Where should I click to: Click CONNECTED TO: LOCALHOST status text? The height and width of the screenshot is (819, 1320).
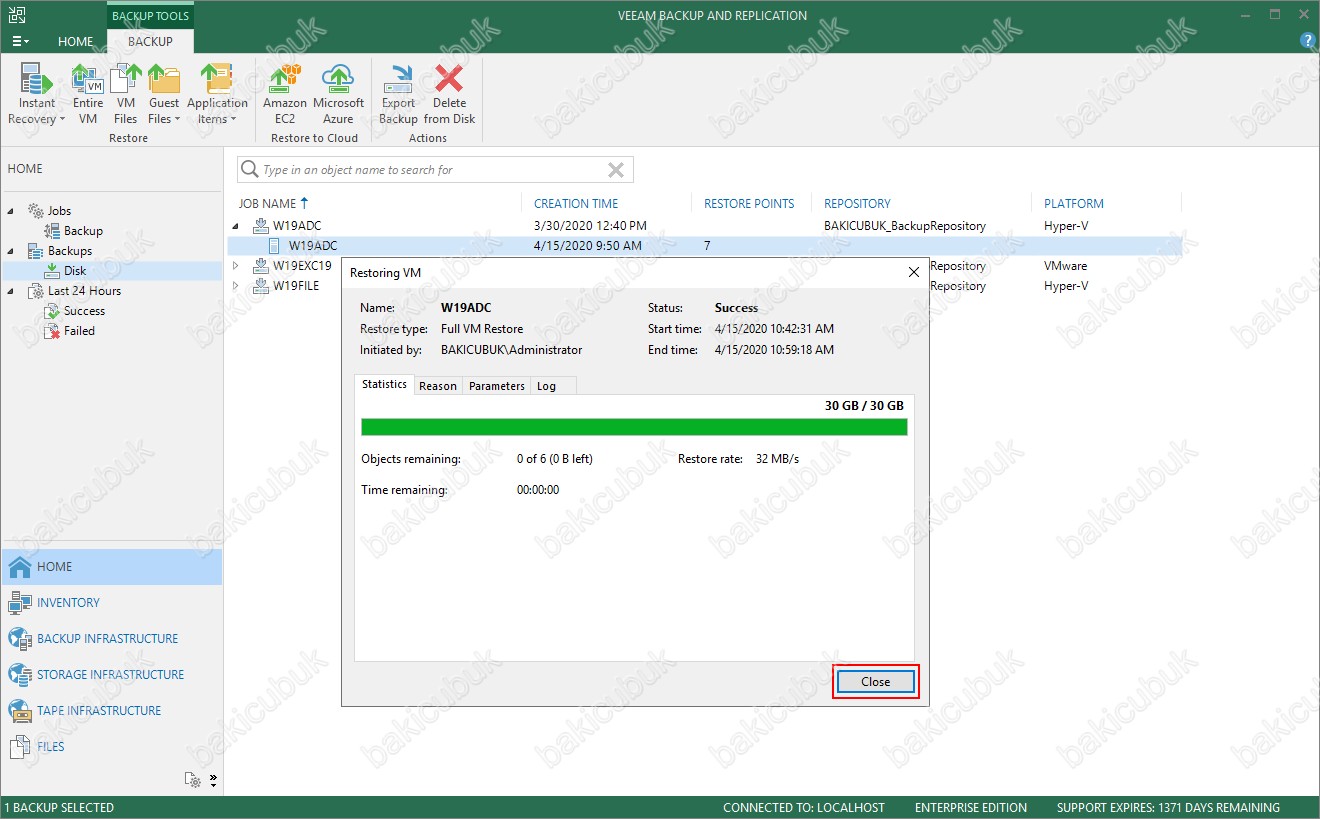coord(804,808)
